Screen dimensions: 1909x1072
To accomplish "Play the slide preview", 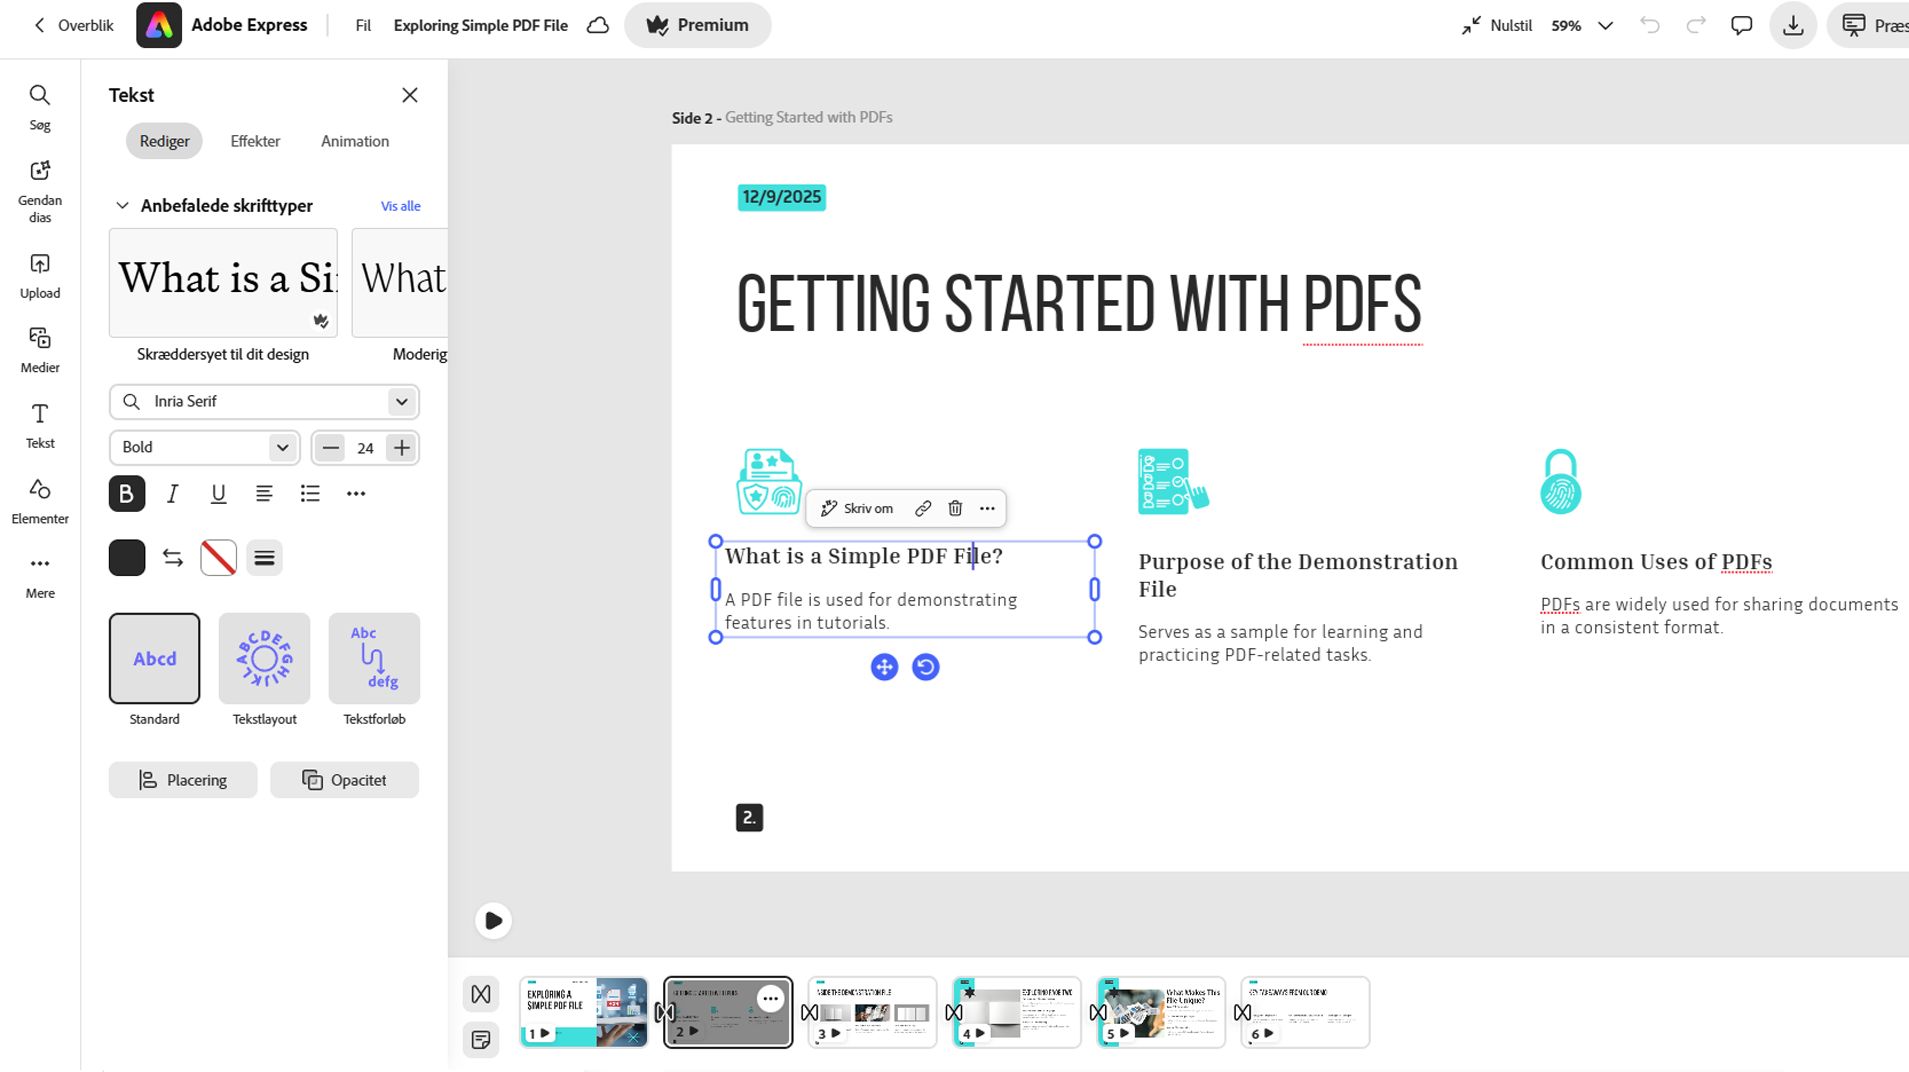I will click(x=493, y=920).
